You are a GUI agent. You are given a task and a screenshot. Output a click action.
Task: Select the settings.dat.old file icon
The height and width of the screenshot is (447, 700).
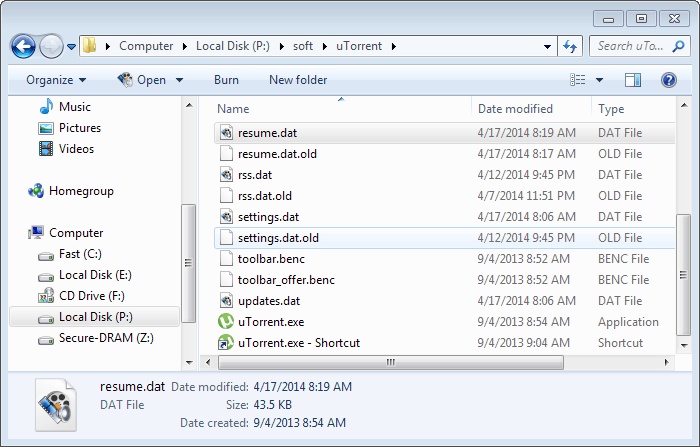pyautogui.click(x=226, y=238)
